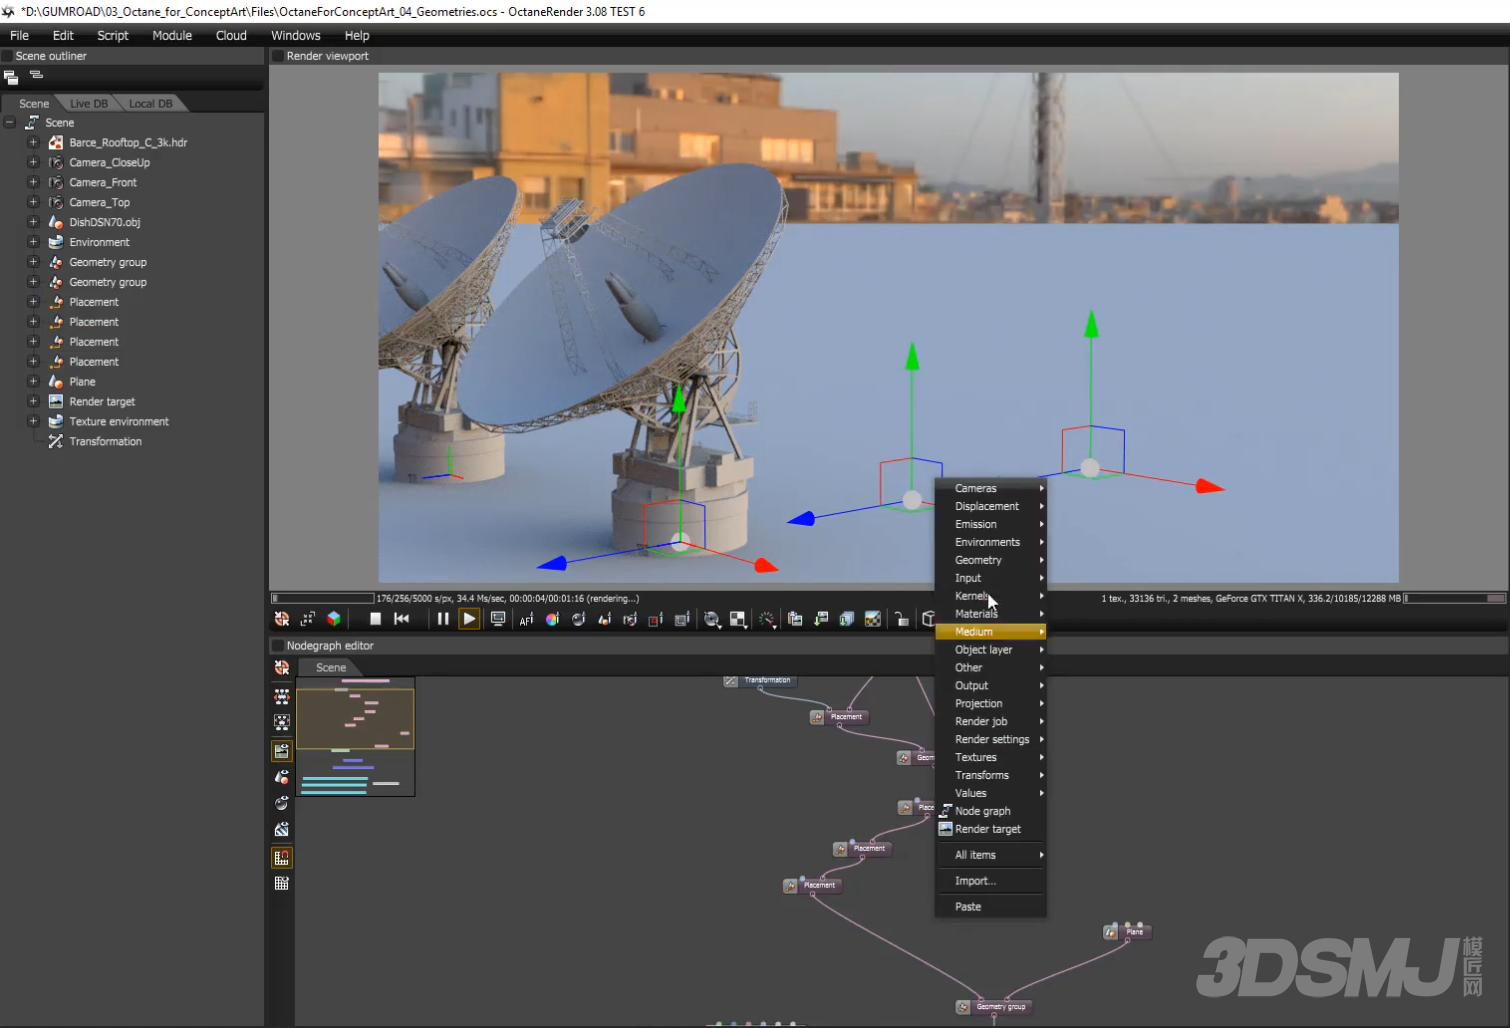Restart the render from beginning
The width and height of the screenshot is (1510, 1028).
[402, 619]
